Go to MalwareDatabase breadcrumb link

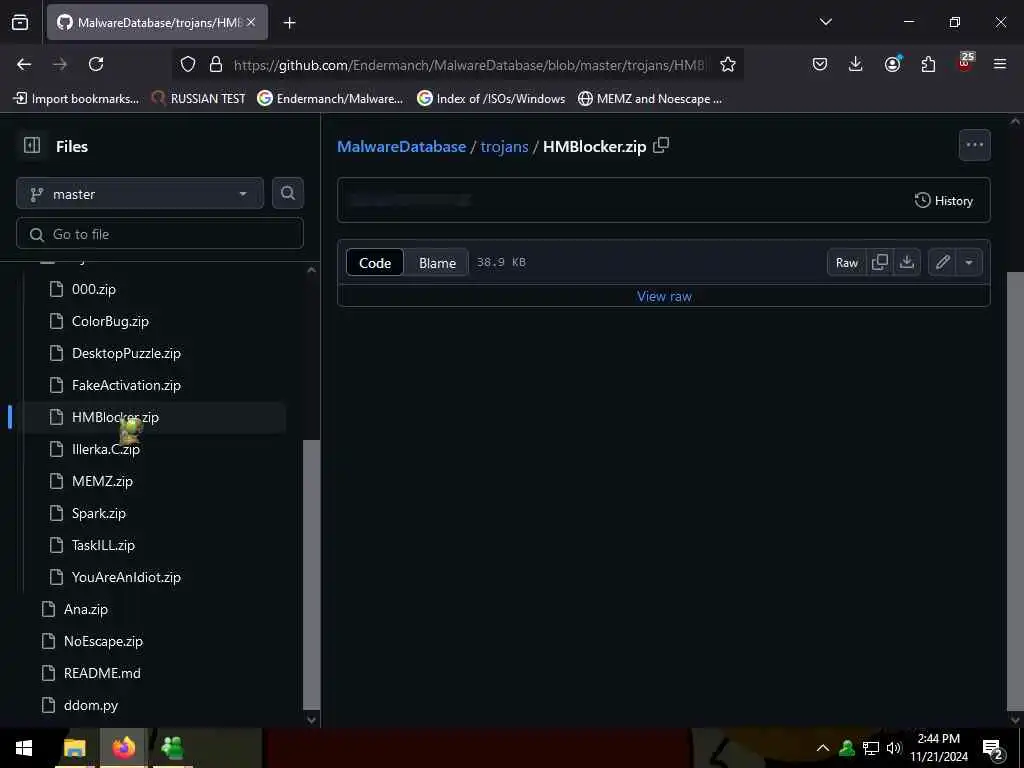point(402,146)
